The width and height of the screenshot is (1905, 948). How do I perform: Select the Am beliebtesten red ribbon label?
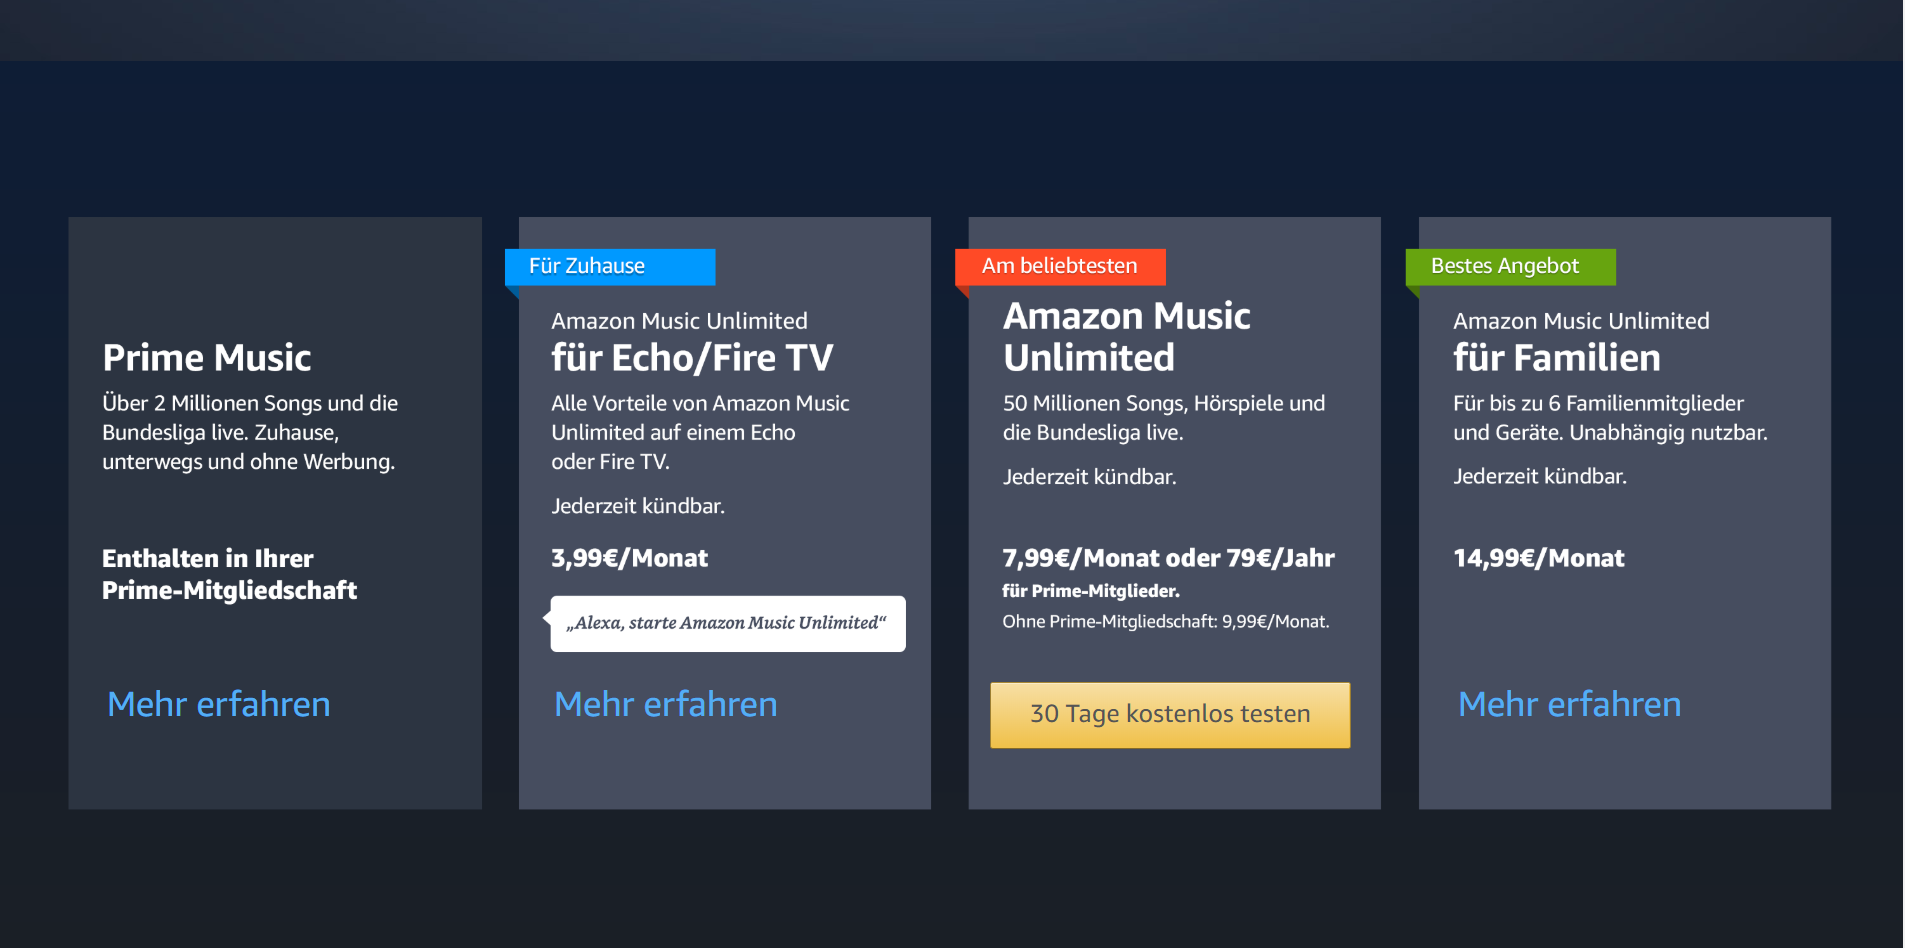pos(1060,266)
